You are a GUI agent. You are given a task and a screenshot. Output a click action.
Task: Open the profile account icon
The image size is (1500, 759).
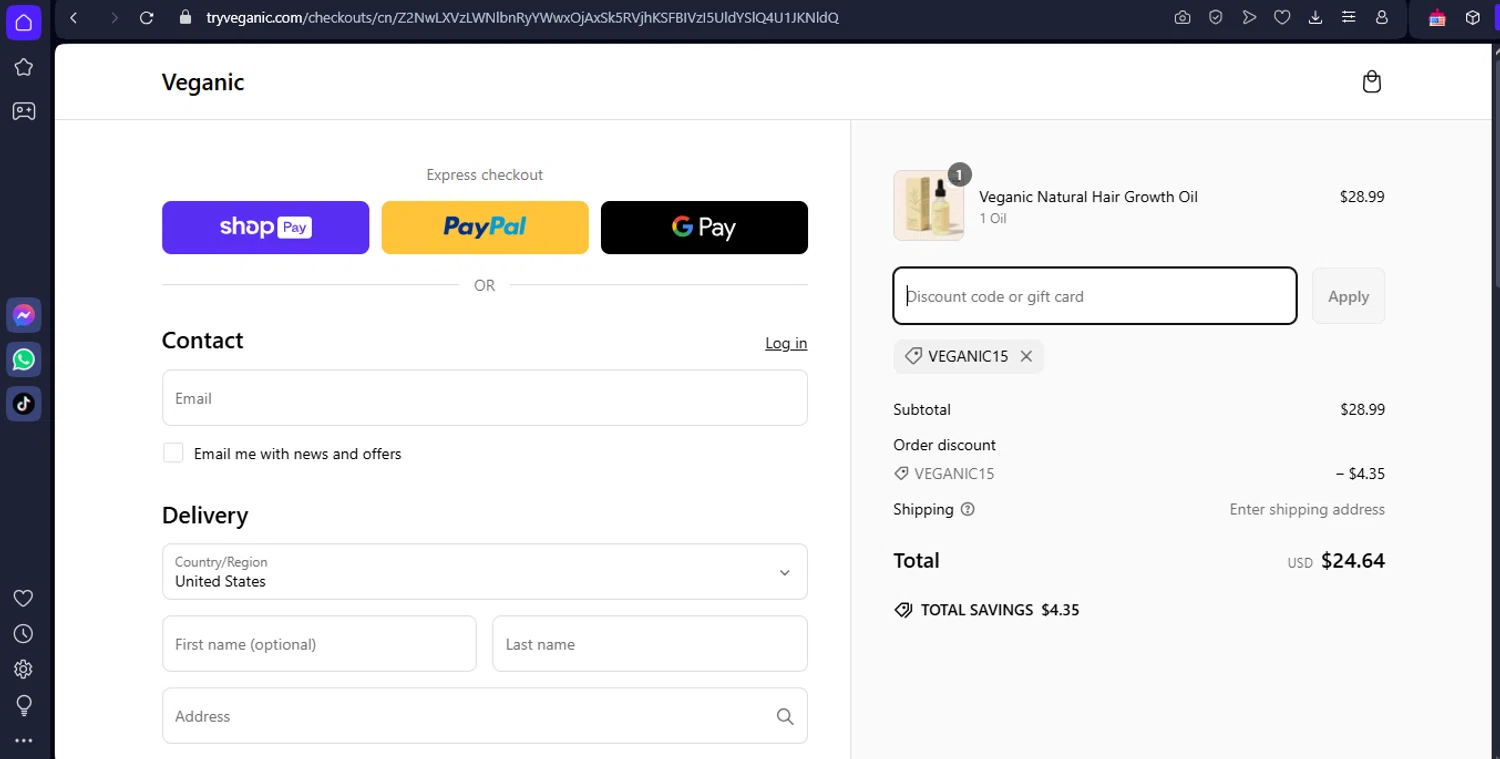pyautogui.click(x=1382, y=18)
